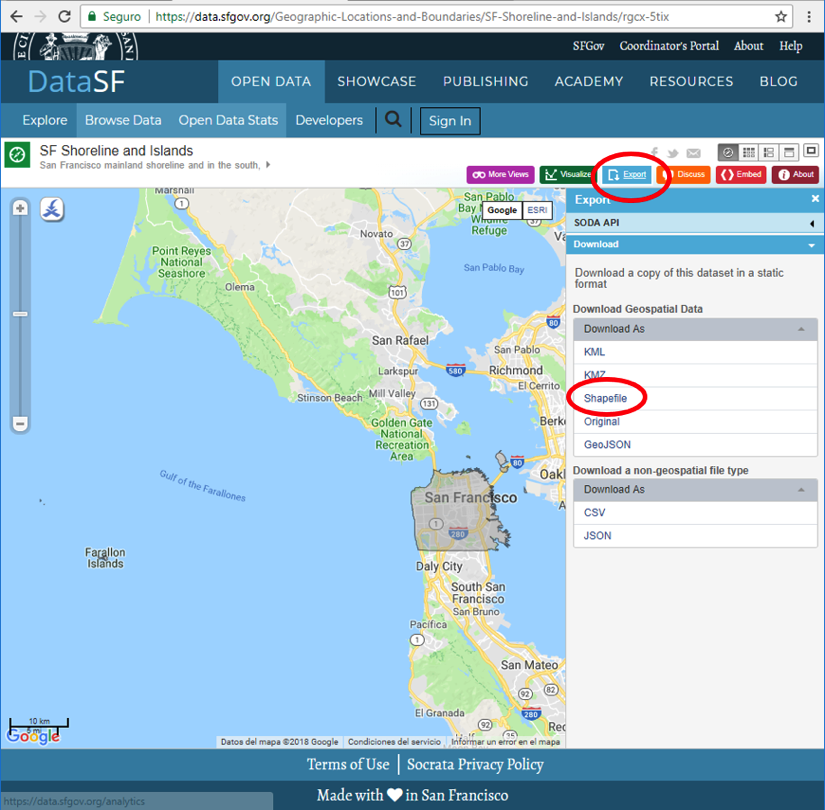Open Open Data Stats page
825x810 pixels.
coord(228,121)
